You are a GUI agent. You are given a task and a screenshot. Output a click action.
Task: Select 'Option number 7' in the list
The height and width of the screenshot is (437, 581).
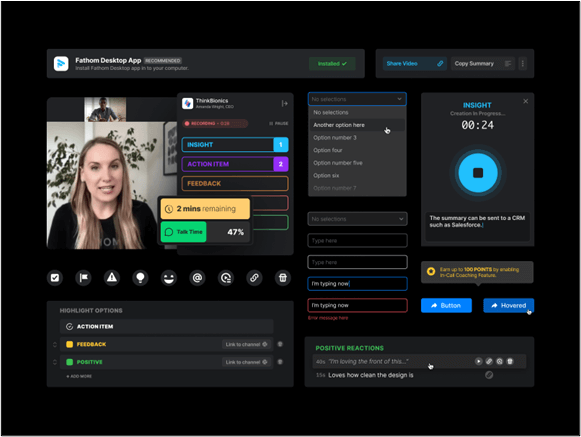point(357,188)
